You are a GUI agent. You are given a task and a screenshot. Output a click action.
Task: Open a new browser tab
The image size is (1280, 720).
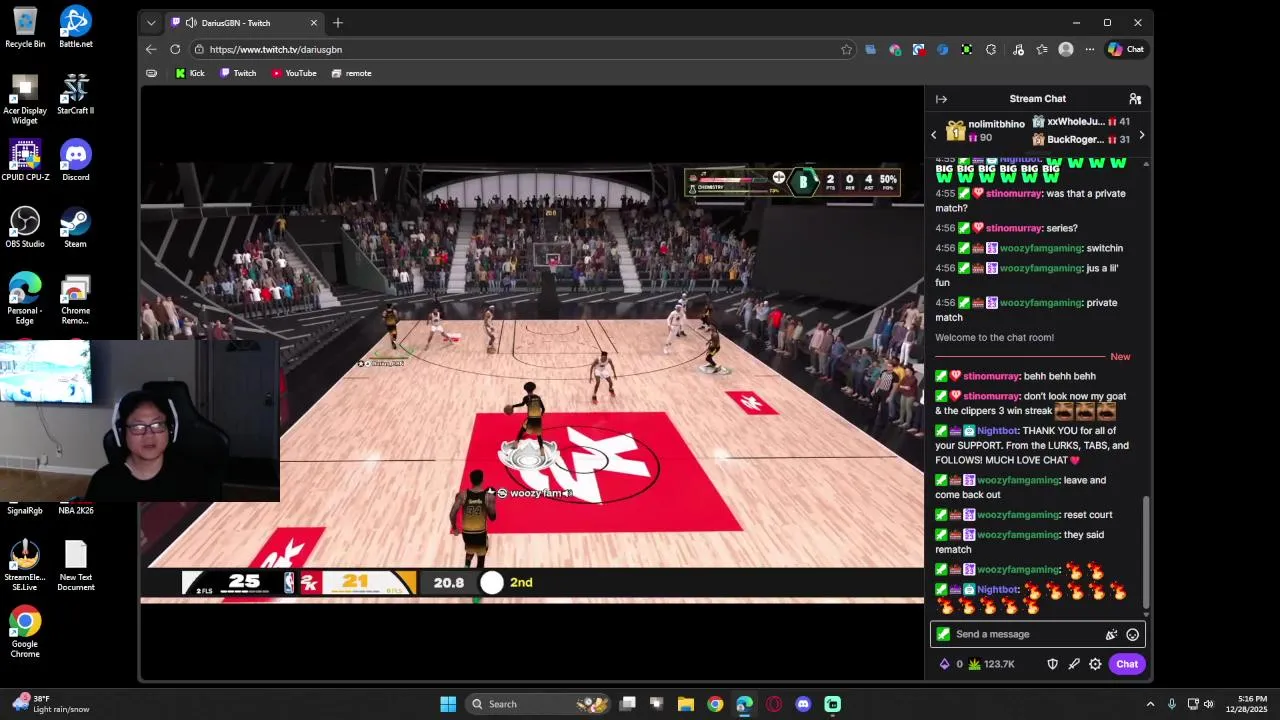(x=338, y=23)
